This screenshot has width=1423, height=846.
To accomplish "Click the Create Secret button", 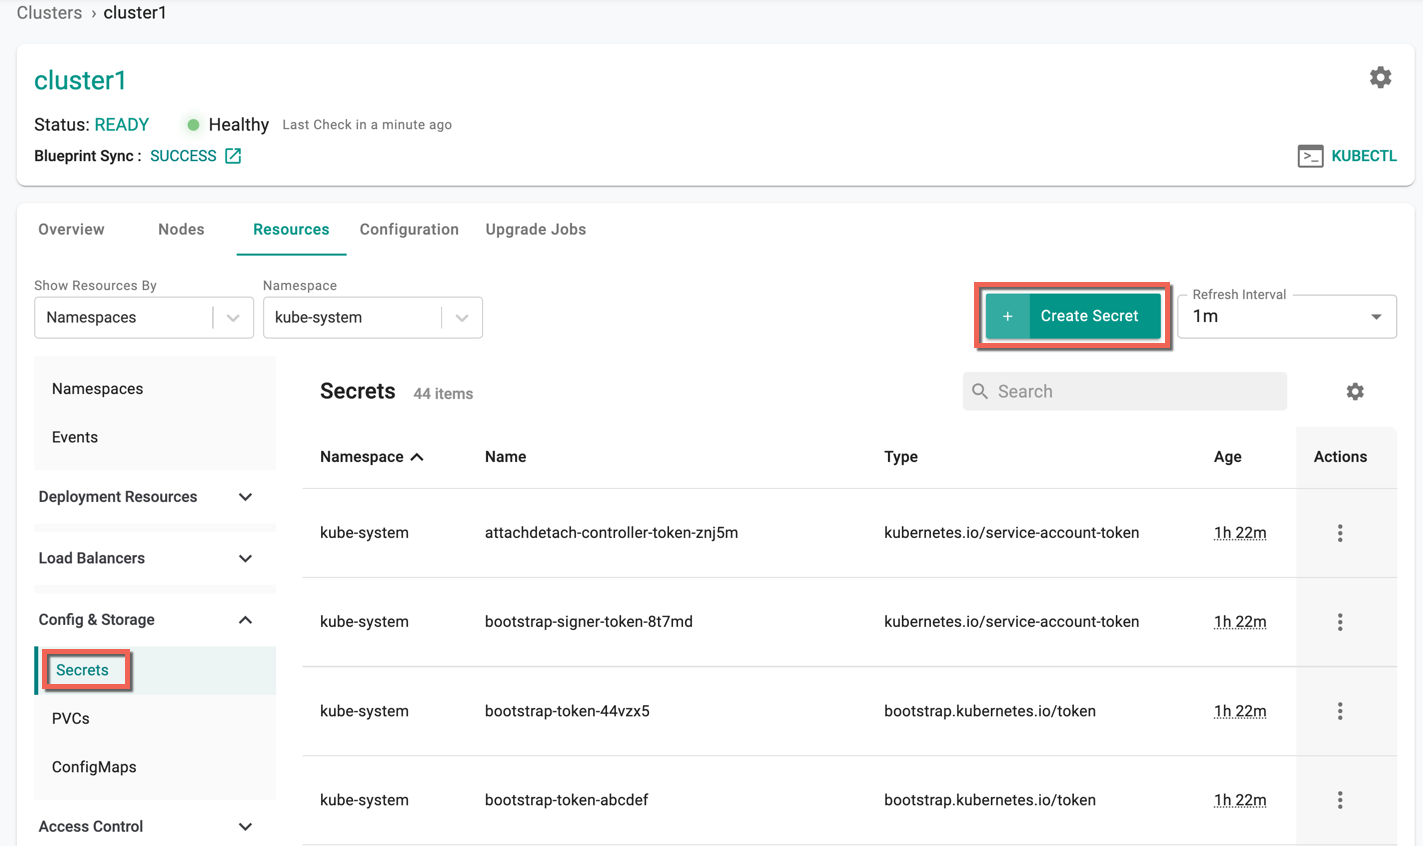I will point(1073,316).
